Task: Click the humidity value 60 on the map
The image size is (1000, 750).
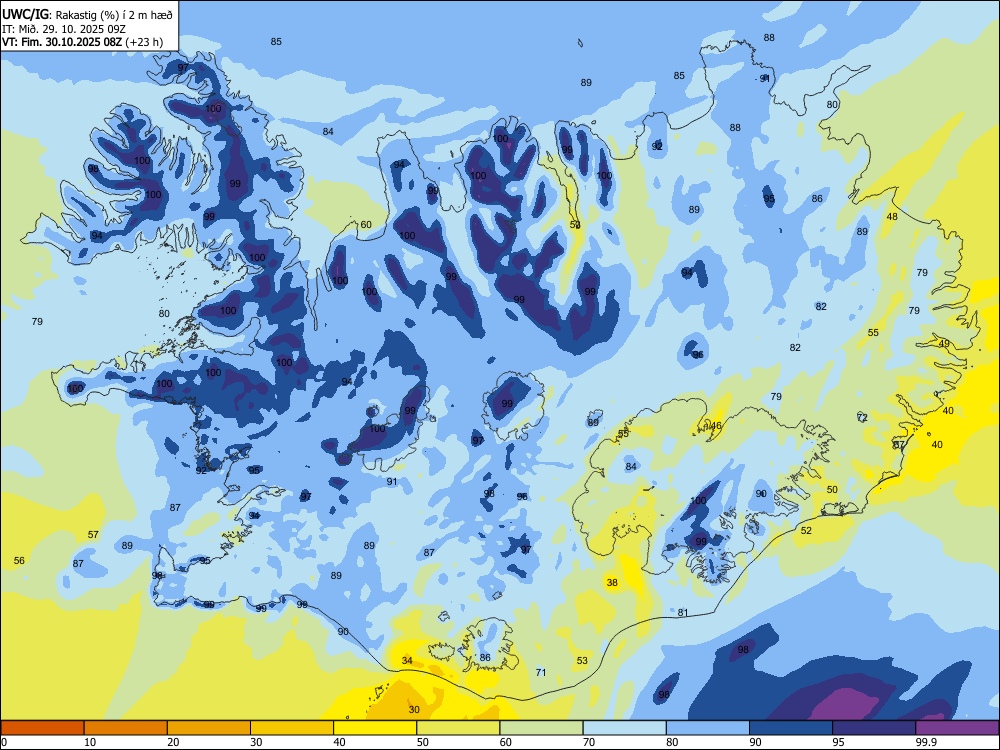Action: tap(366, 224)
